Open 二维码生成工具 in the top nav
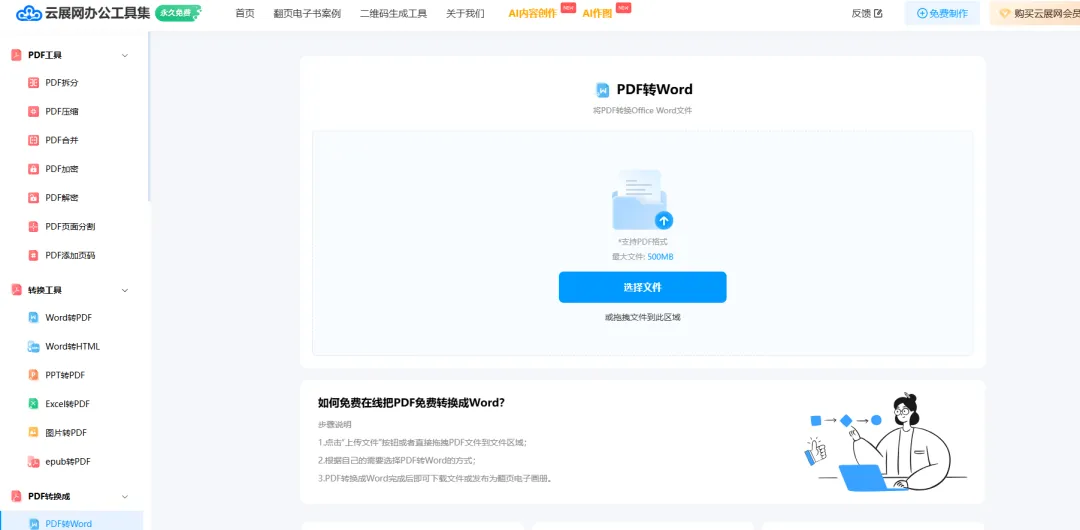Screen dimensions: 1080x530 [x=393, y=13]
